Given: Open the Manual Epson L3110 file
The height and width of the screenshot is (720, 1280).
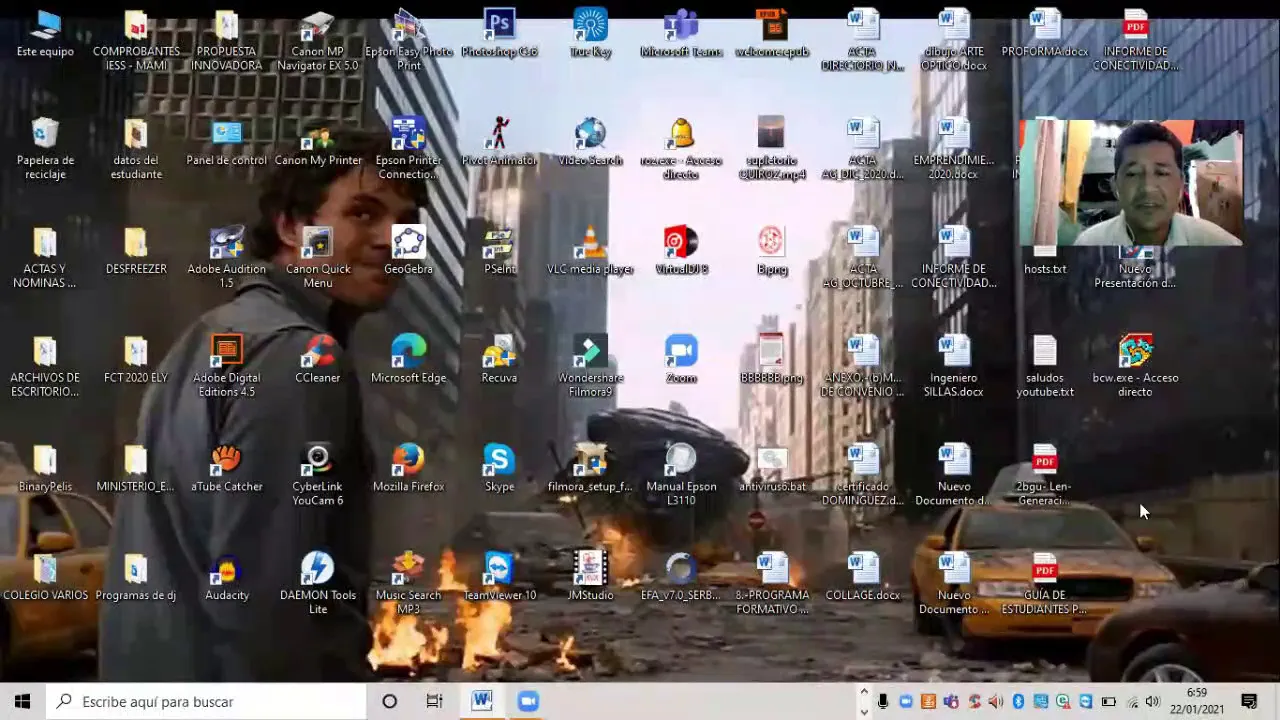Looking at the screenshot, I should pos(681,476).
